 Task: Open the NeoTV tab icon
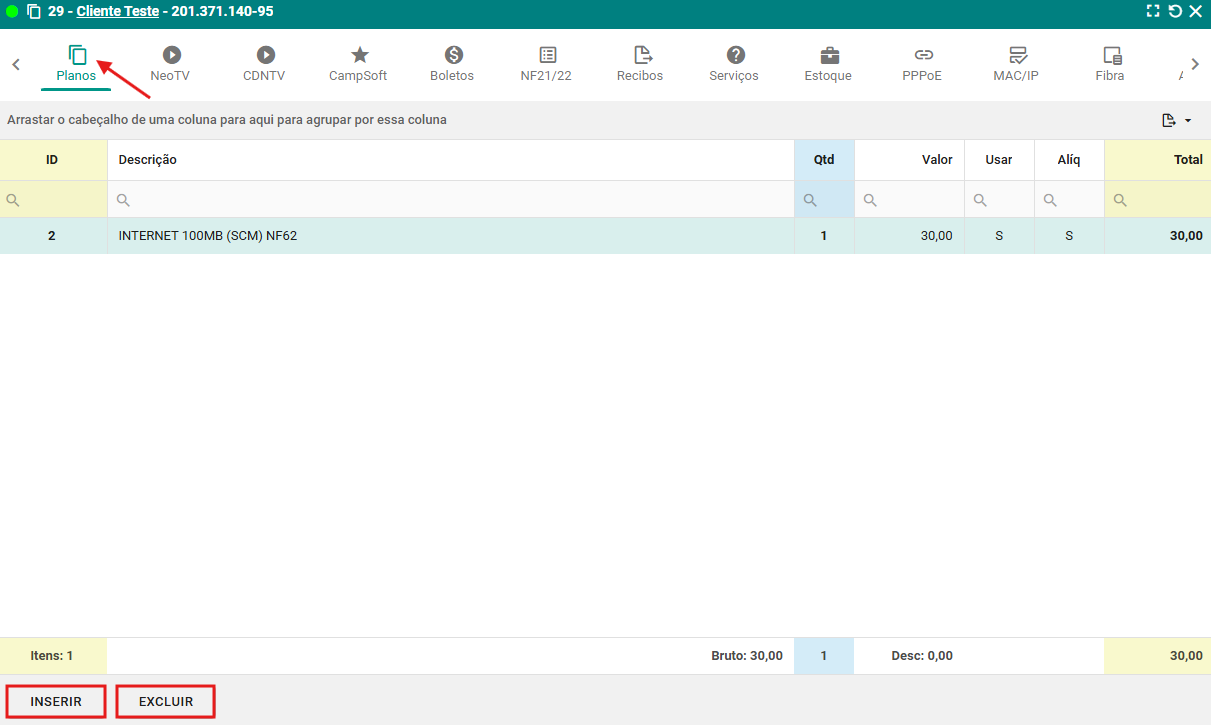click(x=170, y=55)
